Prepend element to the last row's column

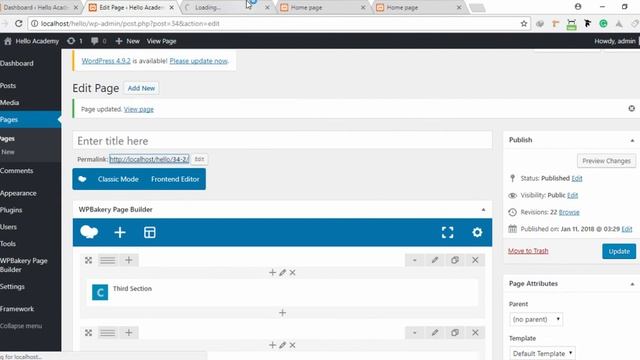272,345
